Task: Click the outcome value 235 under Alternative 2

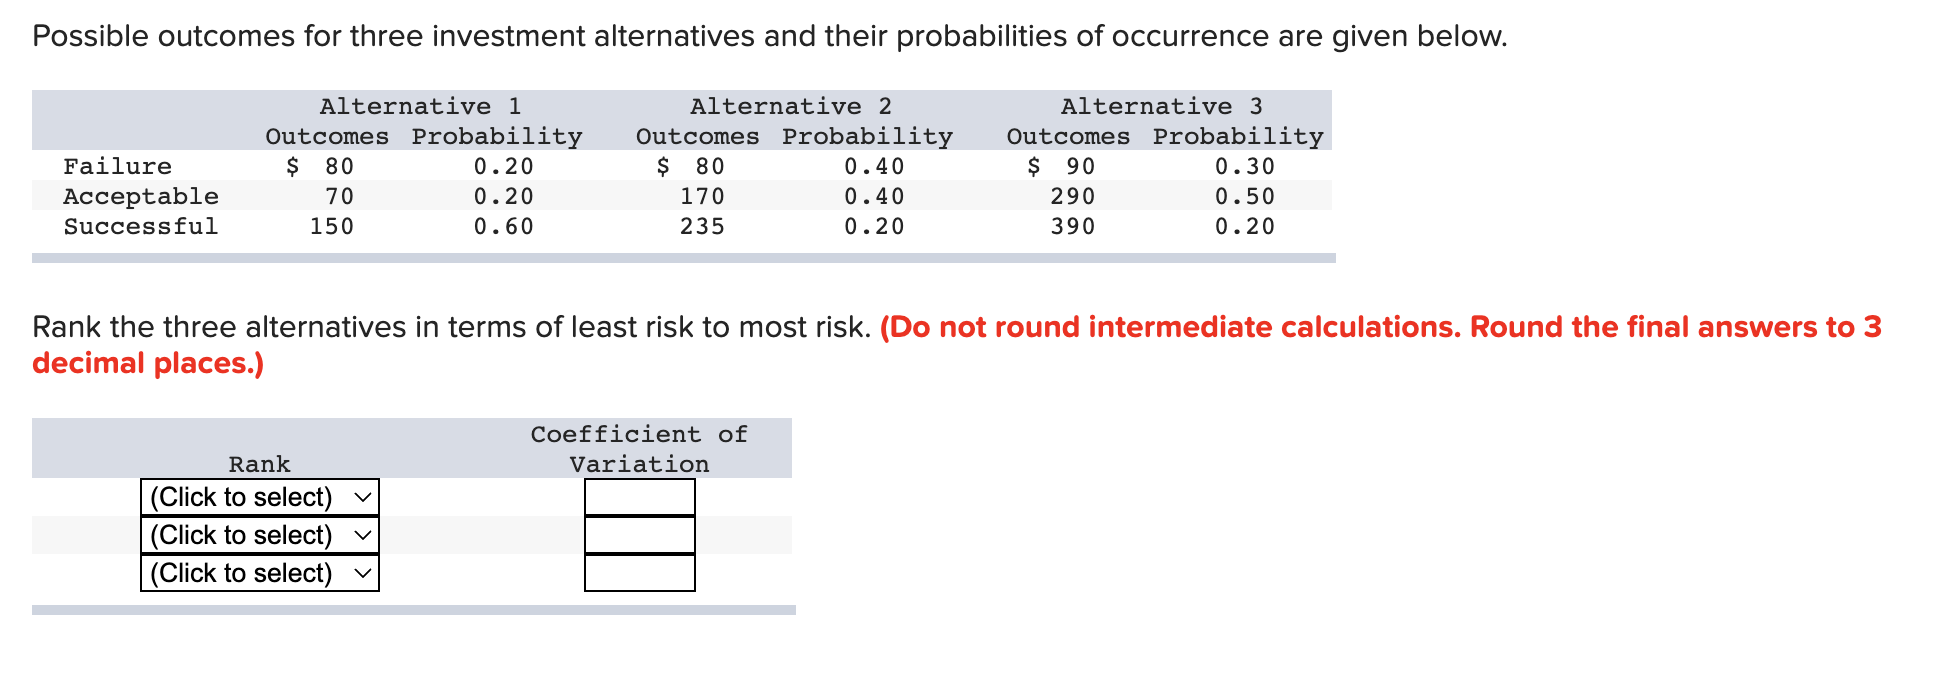Action: 702,226
